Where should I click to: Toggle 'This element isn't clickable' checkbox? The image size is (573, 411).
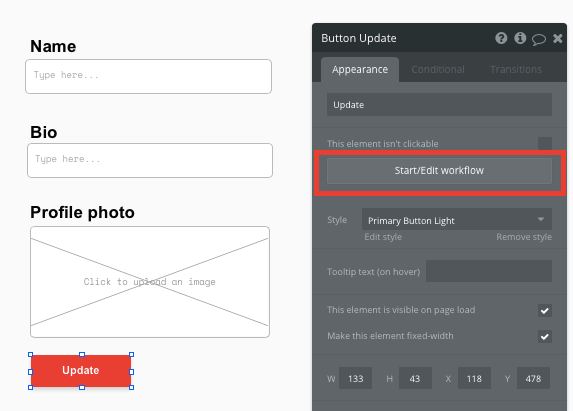(x=544, y=144)
